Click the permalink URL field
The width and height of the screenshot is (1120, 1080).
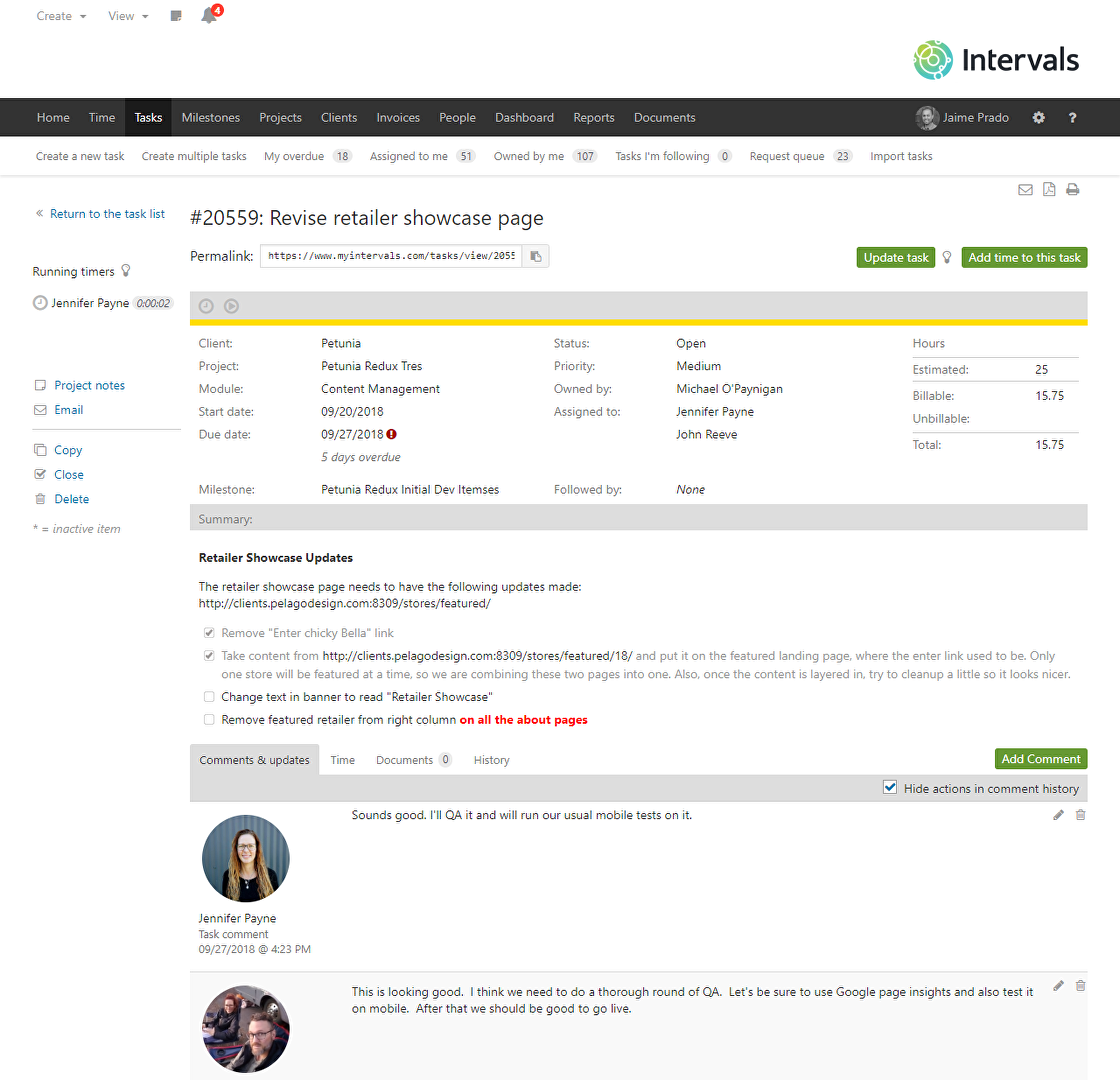[x=391, y=256]
